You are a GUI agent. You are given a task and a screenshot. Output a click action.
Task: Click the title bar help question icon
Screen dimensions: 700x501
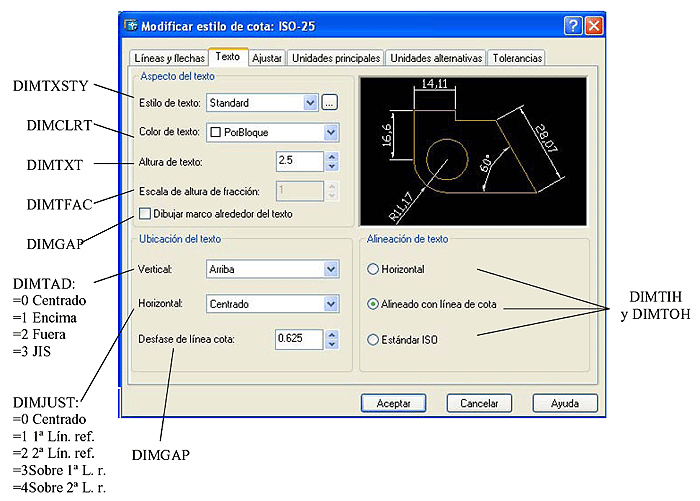pyautogui.click(x=573, y=26)
